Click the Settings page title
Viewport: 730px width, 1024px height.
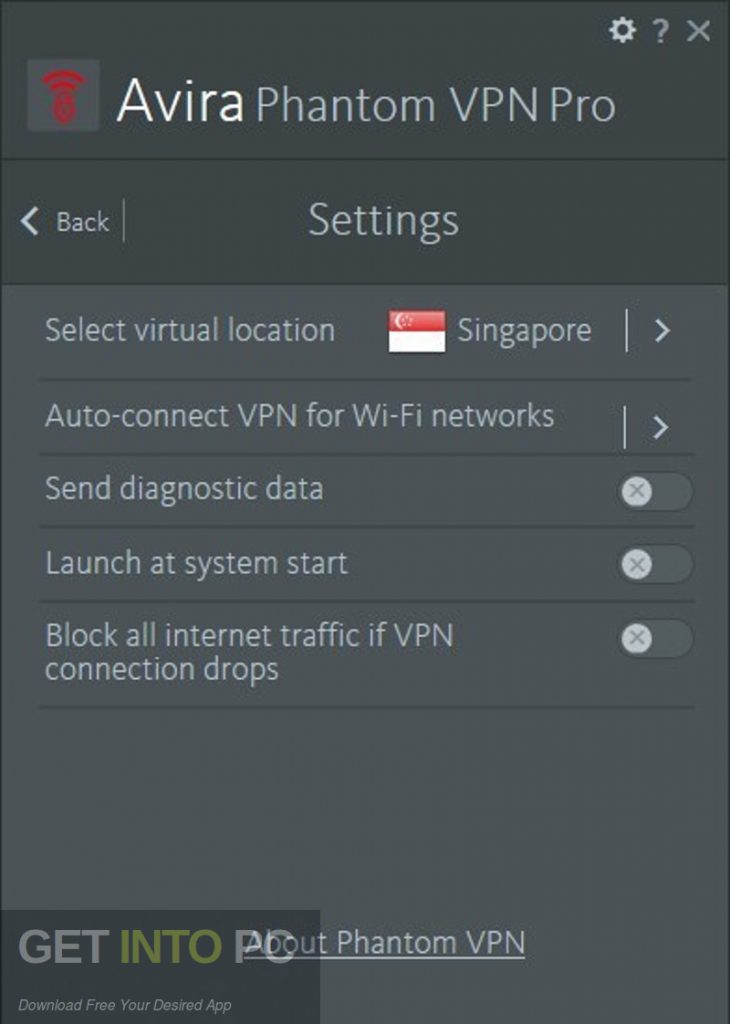click(x=383, y=220)
